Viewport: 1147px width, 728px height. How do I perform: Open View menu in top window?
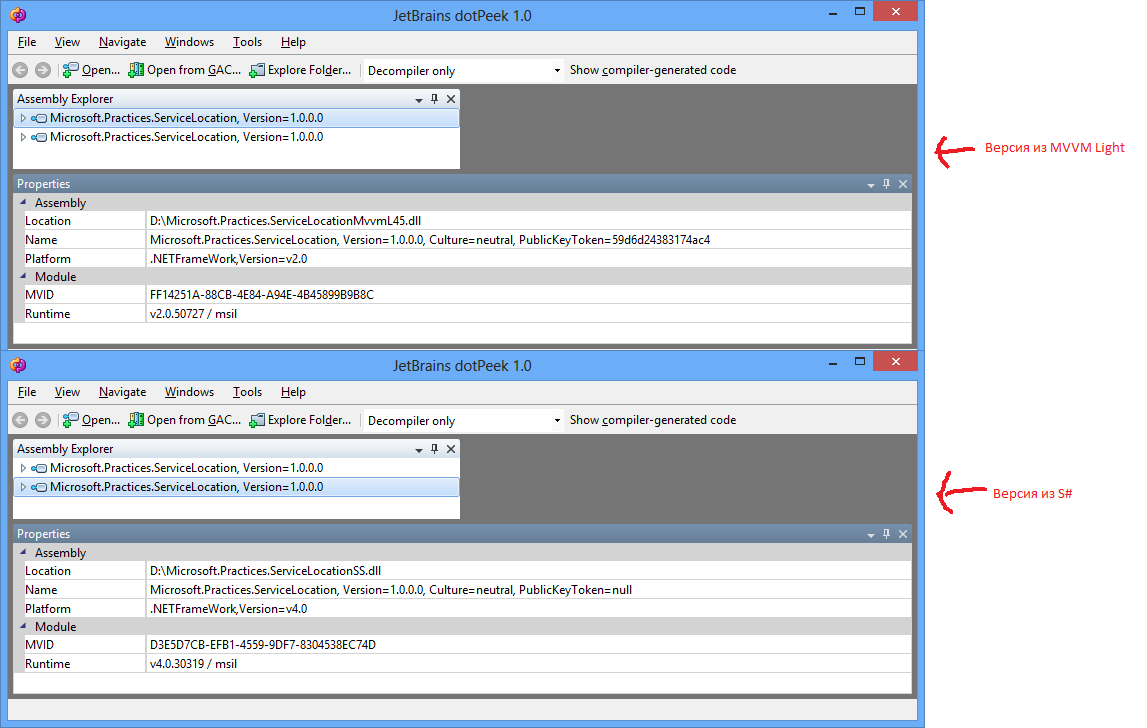coord(67,42)
